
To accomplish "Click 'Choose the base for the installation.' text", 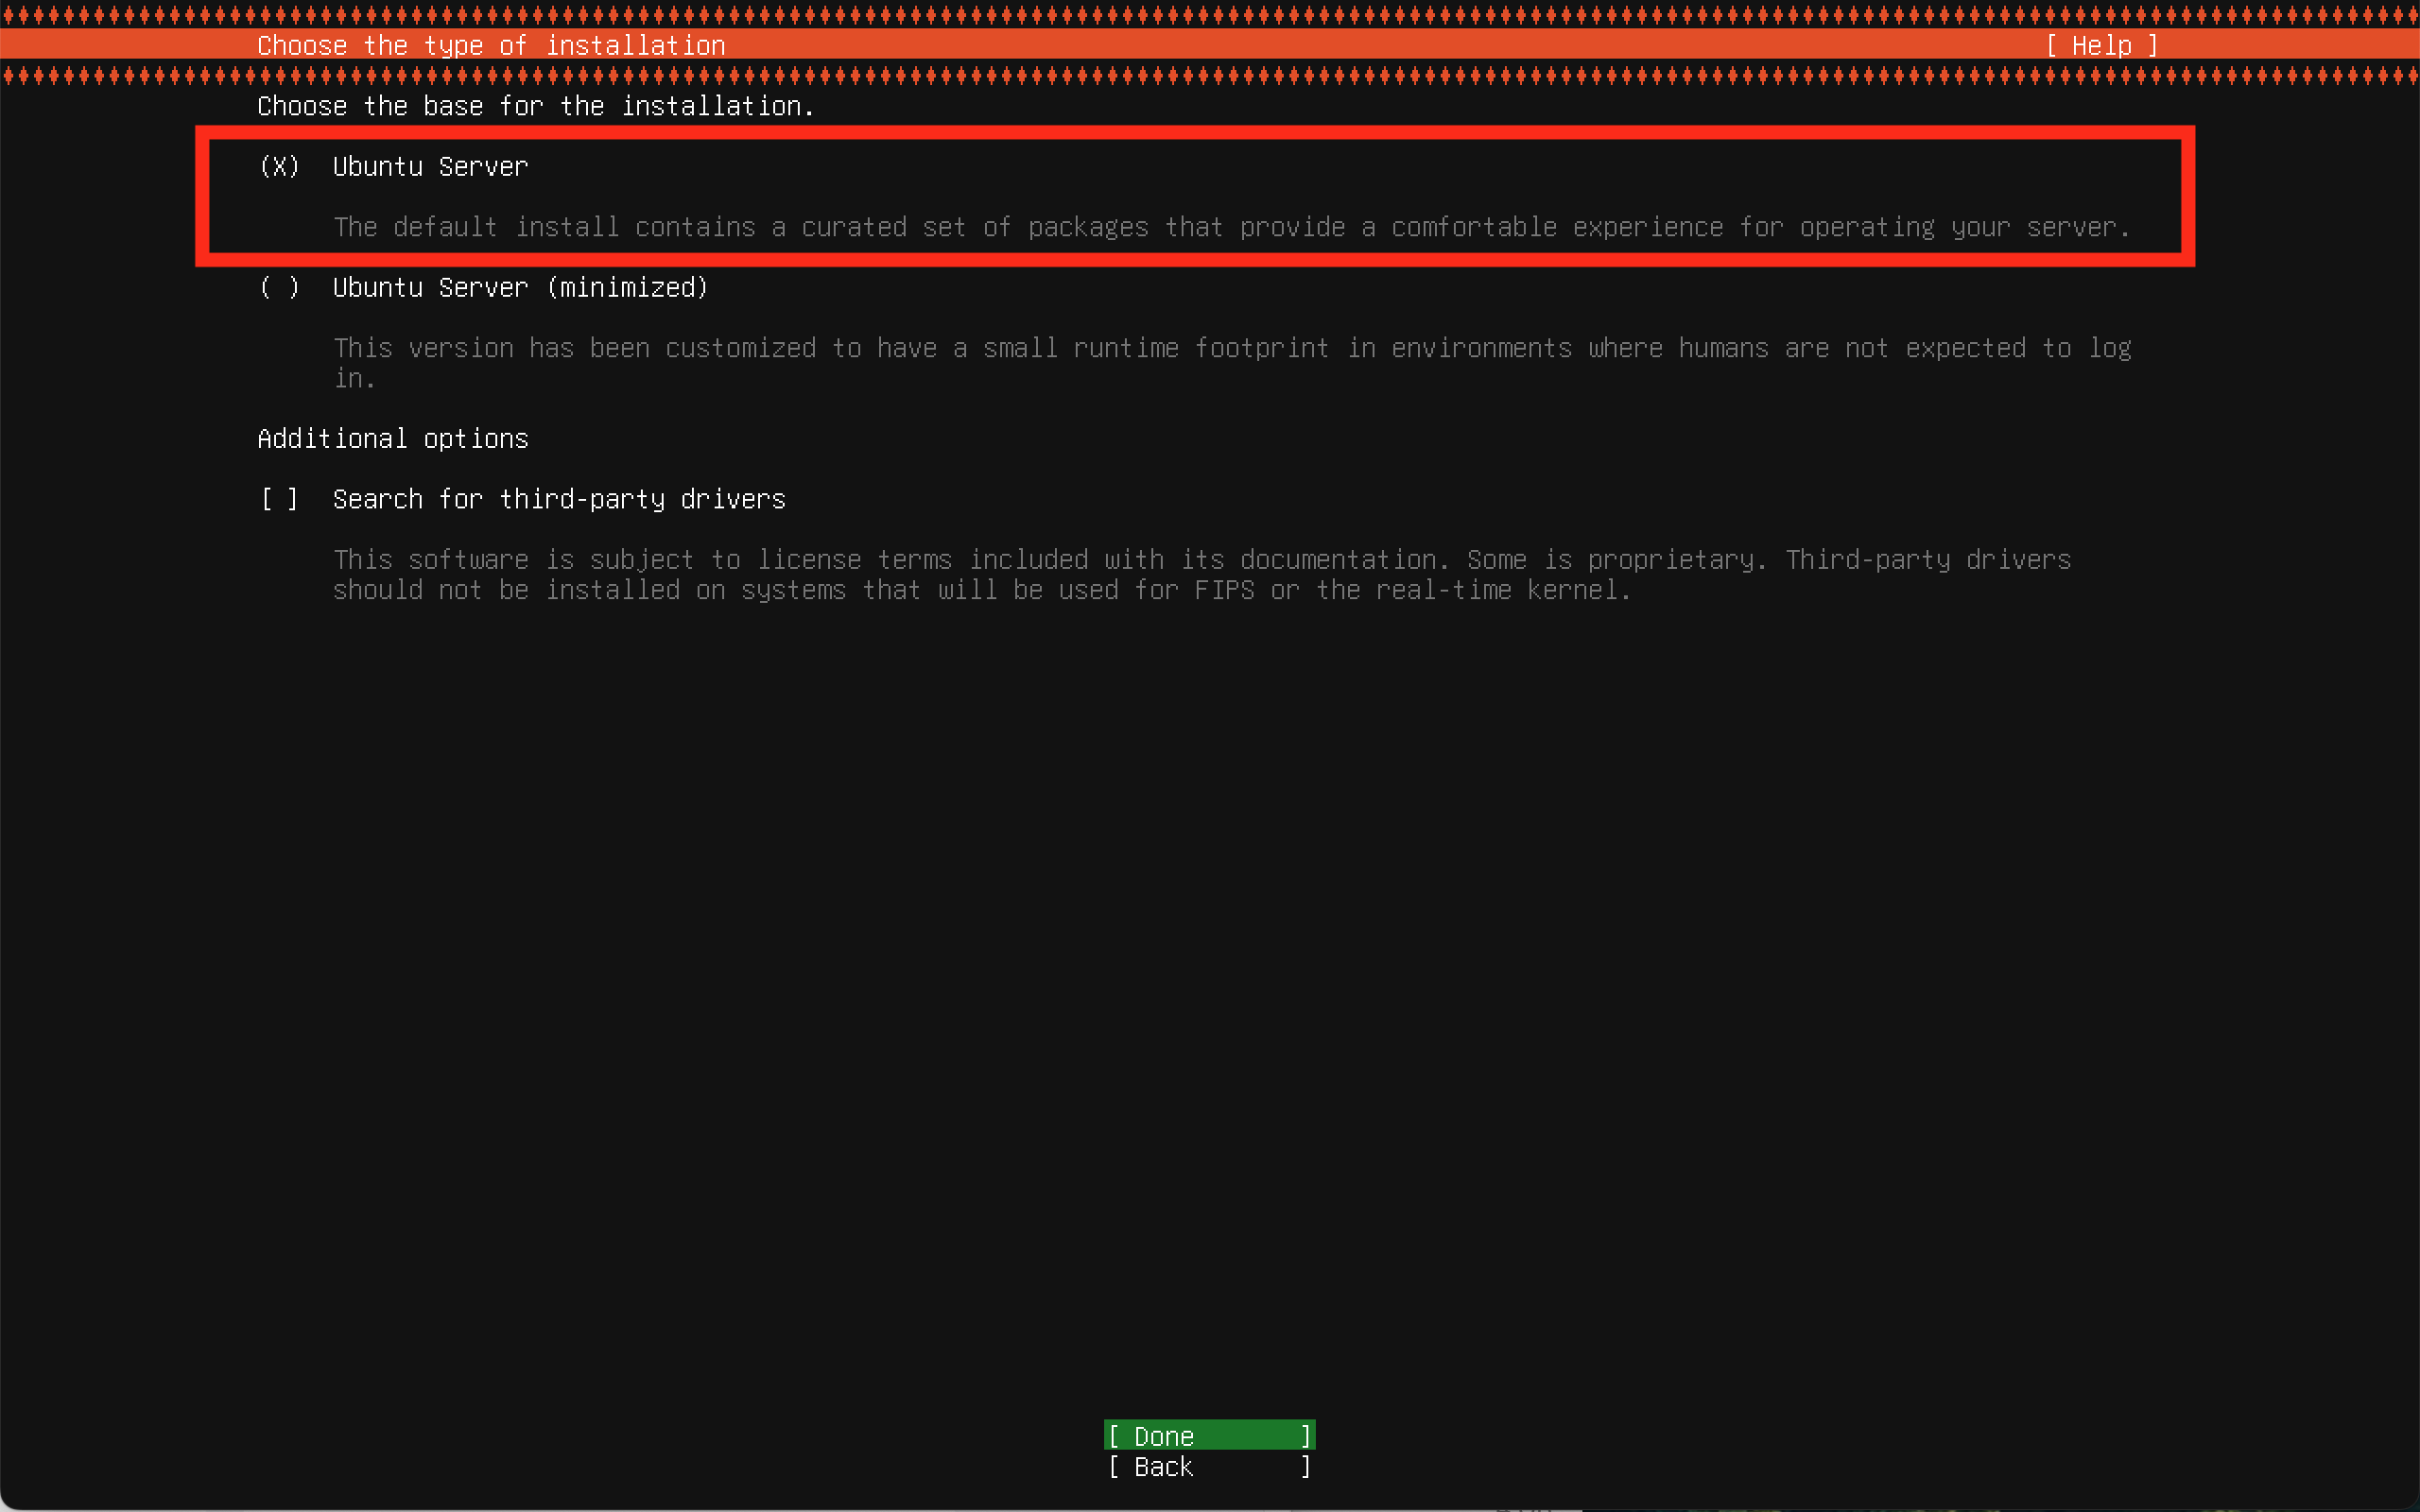I will coord(536,106).
